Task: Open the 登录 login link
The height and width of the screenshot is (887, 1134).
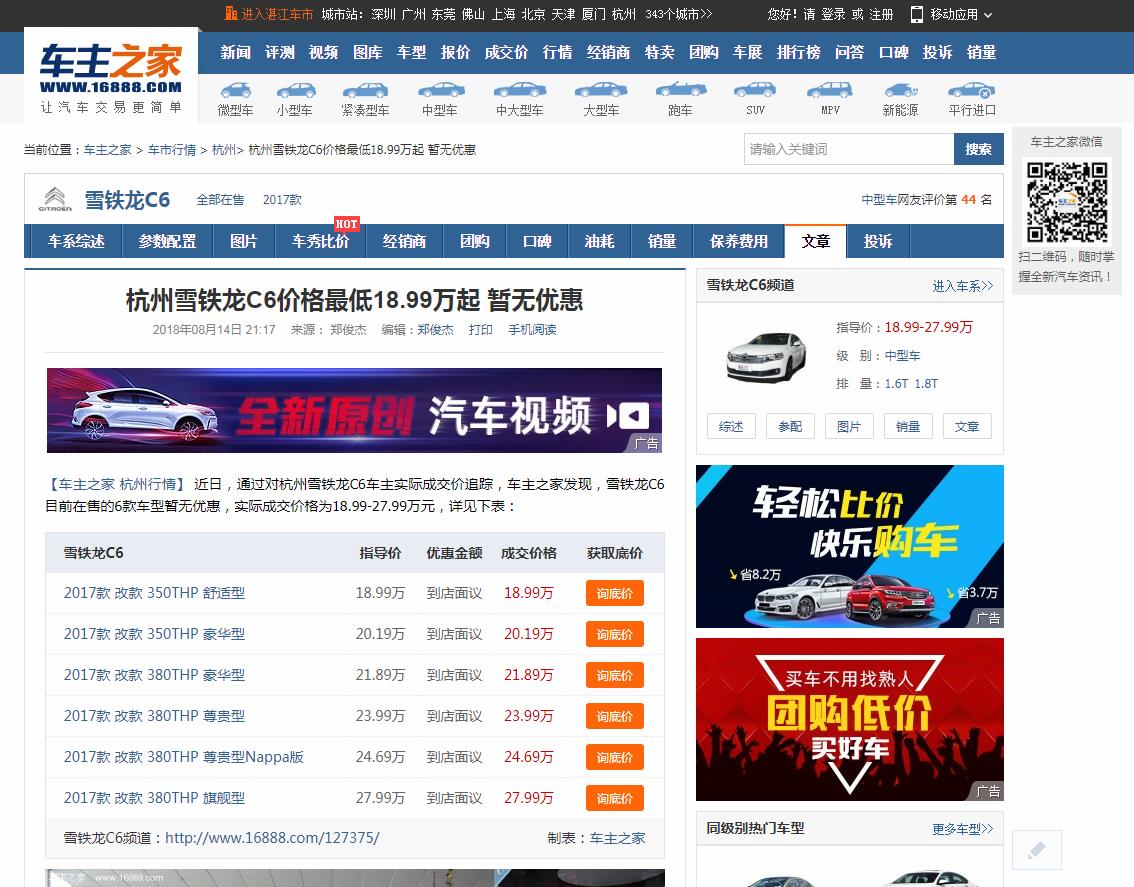Action: [x=833, y=14]
